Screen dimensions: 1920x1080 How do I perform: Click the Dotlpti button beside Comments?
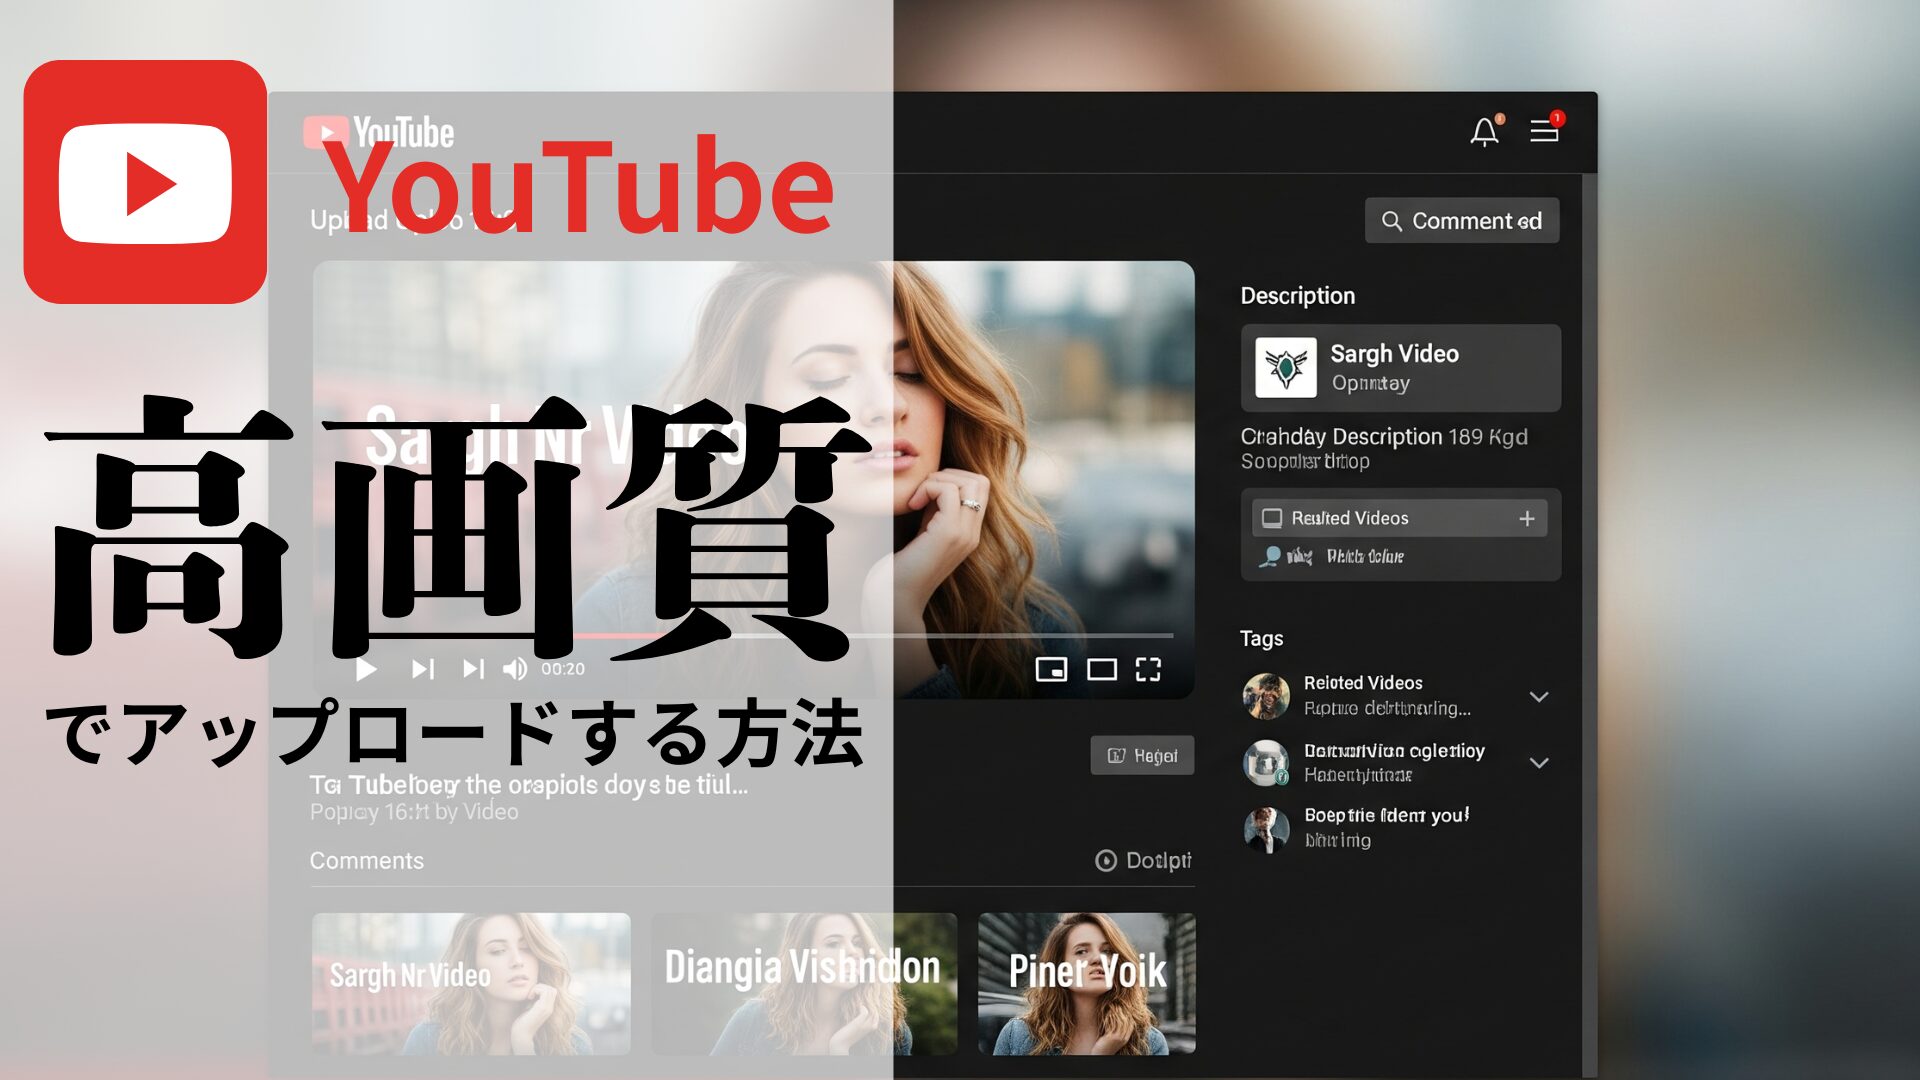[x=1144, y=860]
